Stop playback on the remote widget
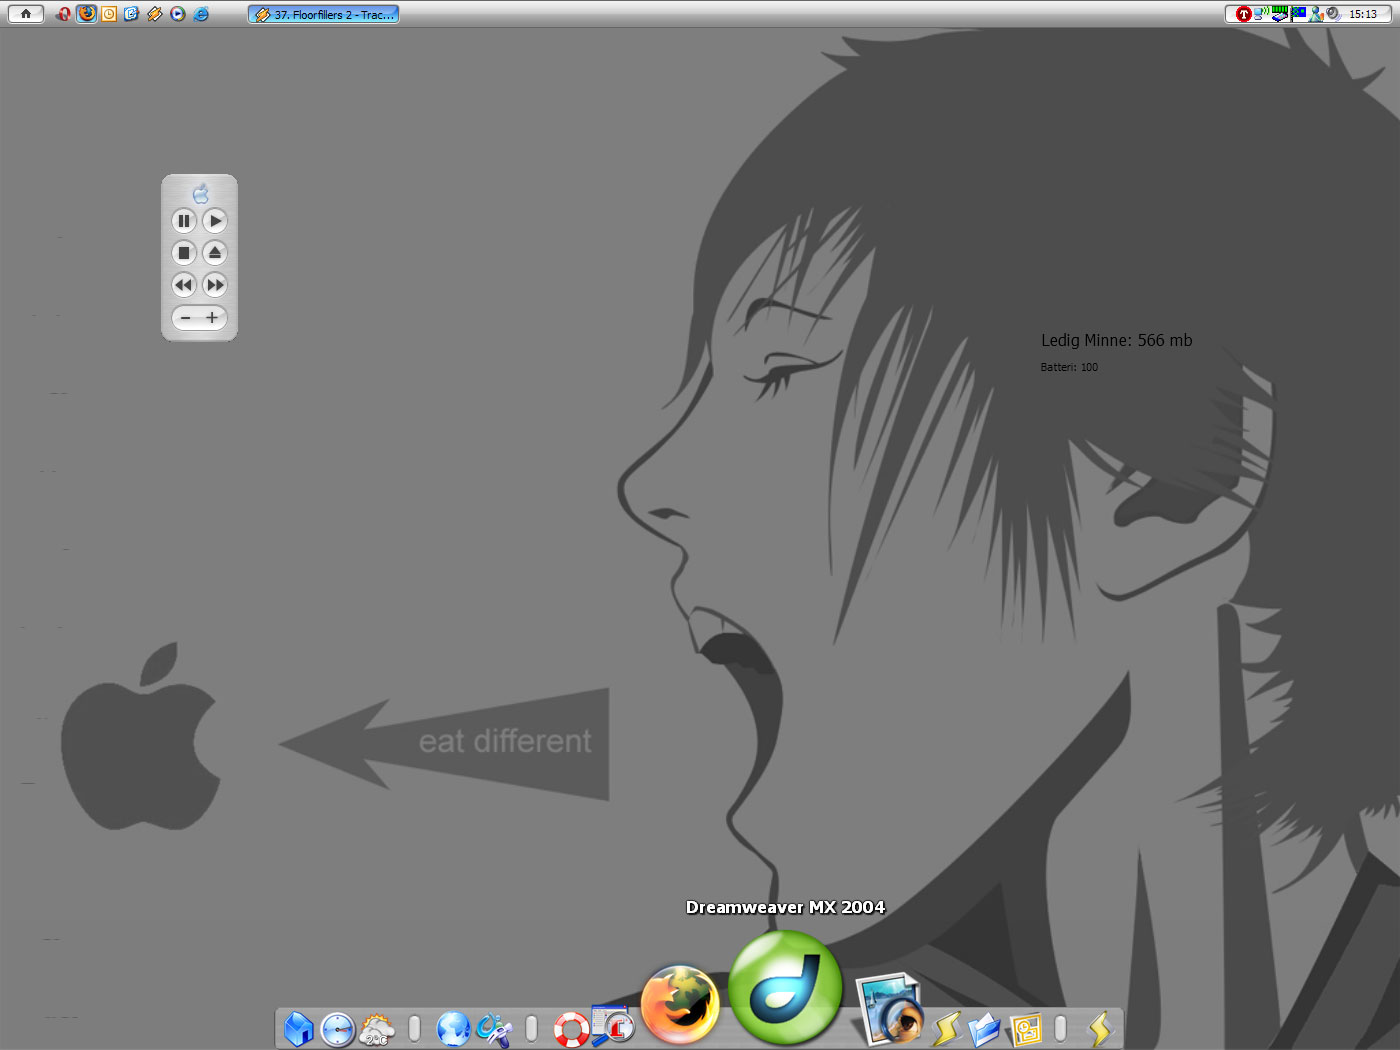 [184, 253]
